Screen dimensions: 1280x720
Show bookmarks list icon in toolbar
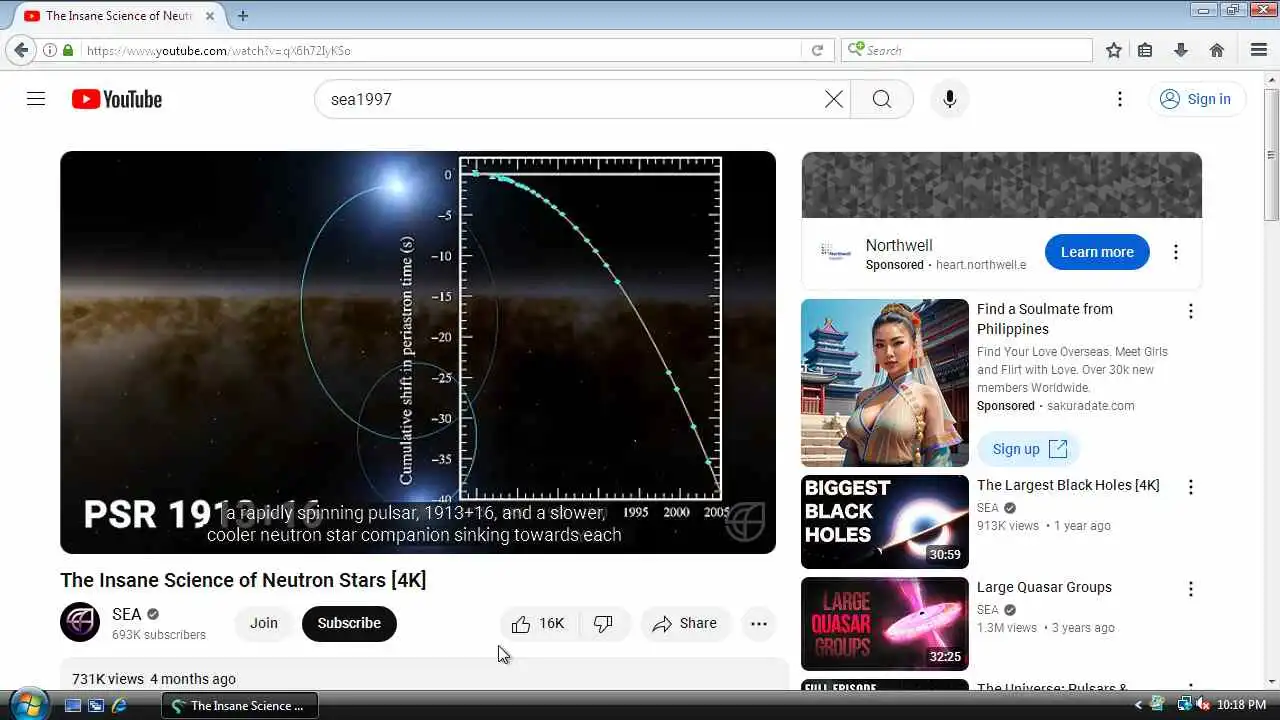1145,50
